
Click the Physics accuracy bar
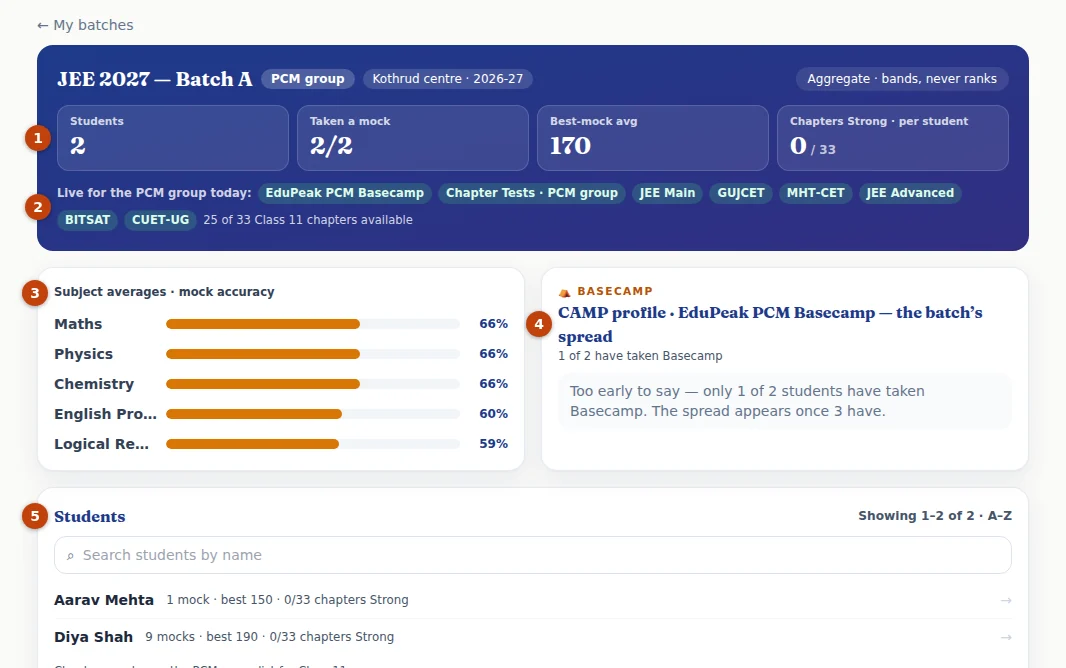[313, 354]
